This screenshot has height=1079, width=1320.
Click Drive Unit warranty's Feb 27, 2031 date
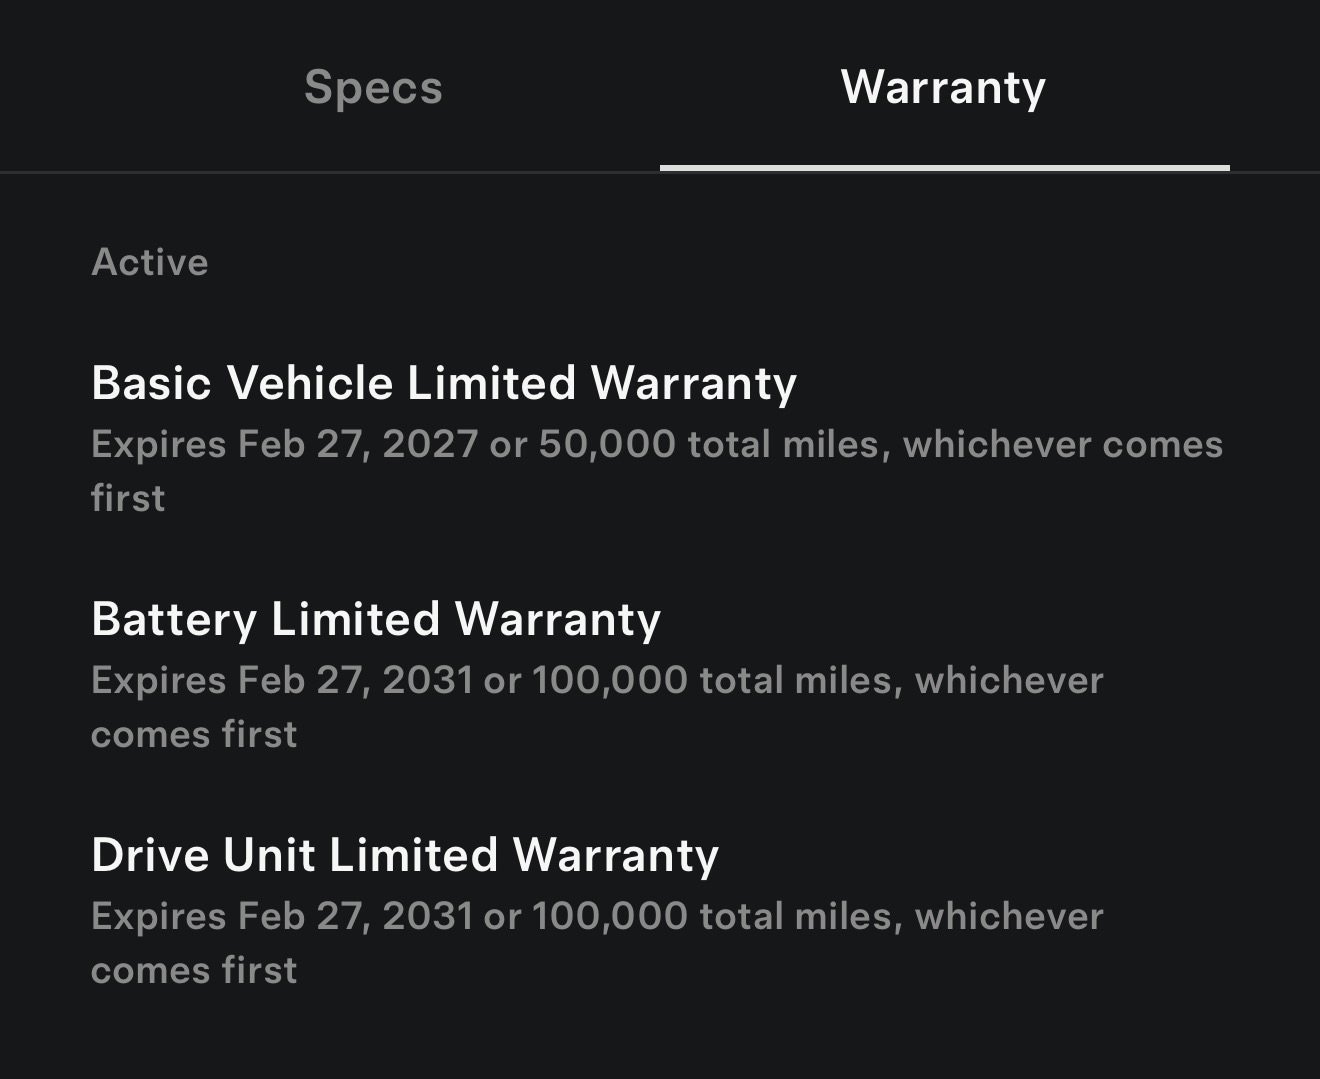click(356, 916)
